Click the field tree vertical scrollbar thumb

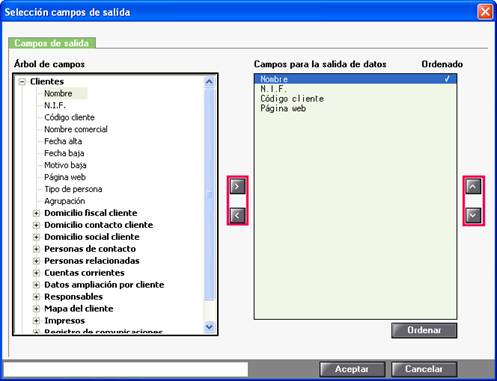pyautogui.click(x=209, y=194)
